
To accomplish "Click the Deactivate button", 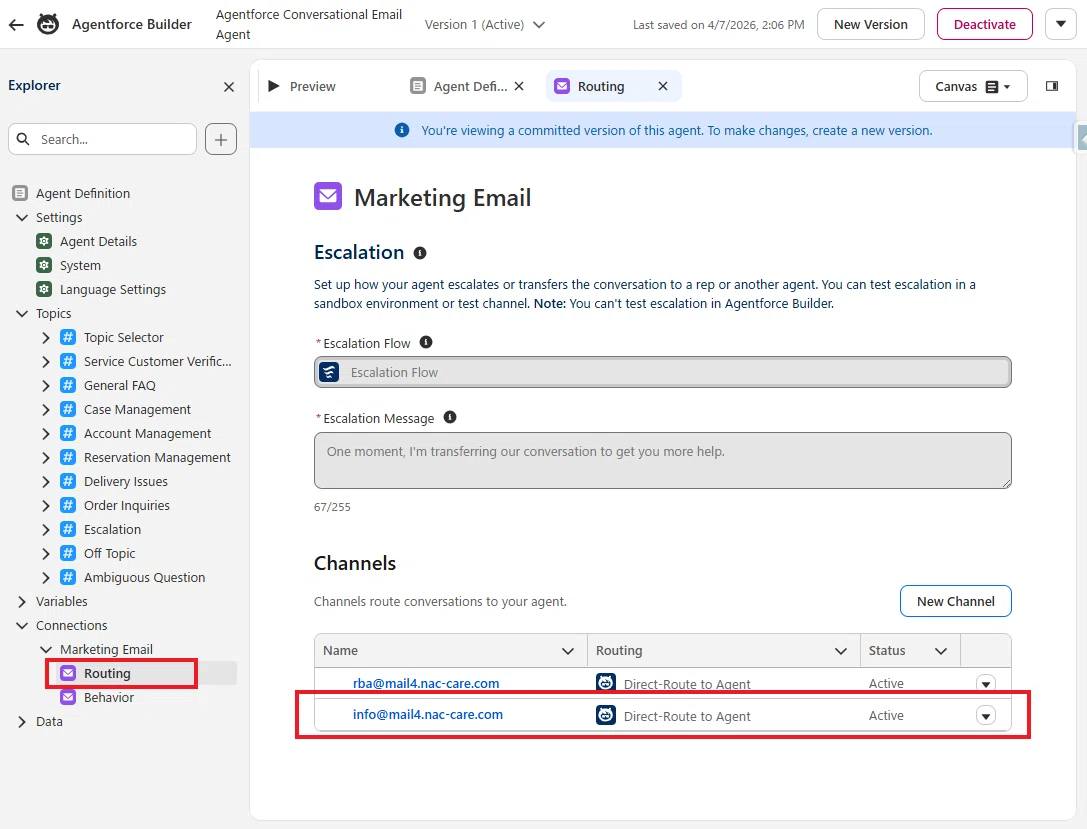I will coord(984,24).
